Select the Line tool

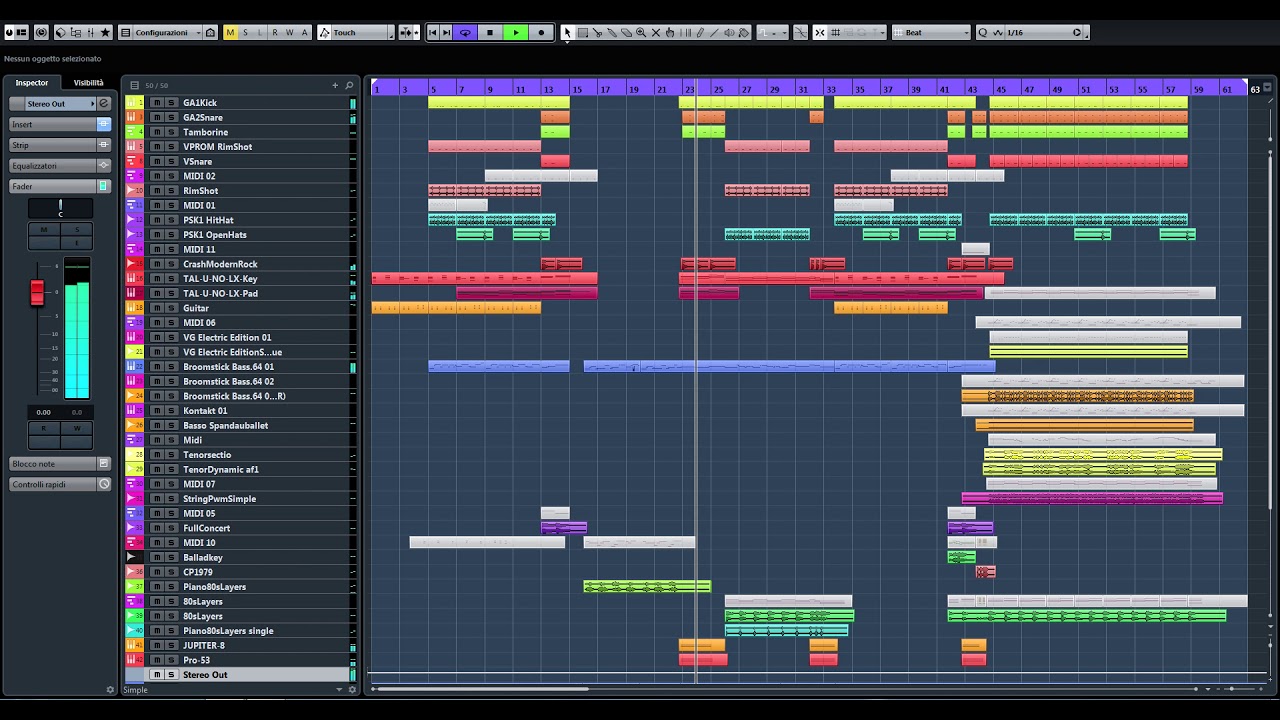(714, 33)
